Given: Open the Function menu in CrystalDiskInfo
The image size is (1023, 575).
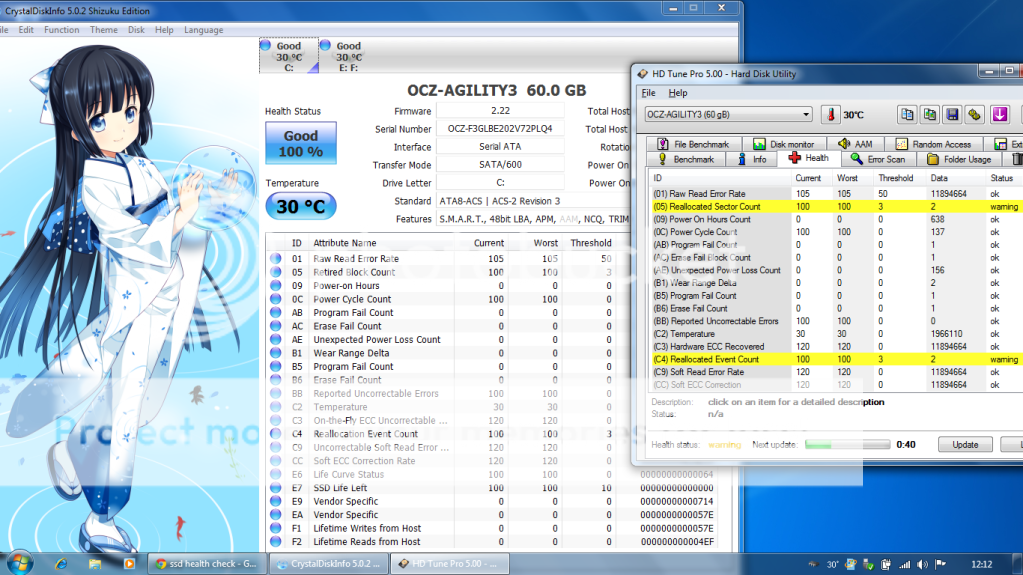Looking at the screenshot, I should [61, 30].
